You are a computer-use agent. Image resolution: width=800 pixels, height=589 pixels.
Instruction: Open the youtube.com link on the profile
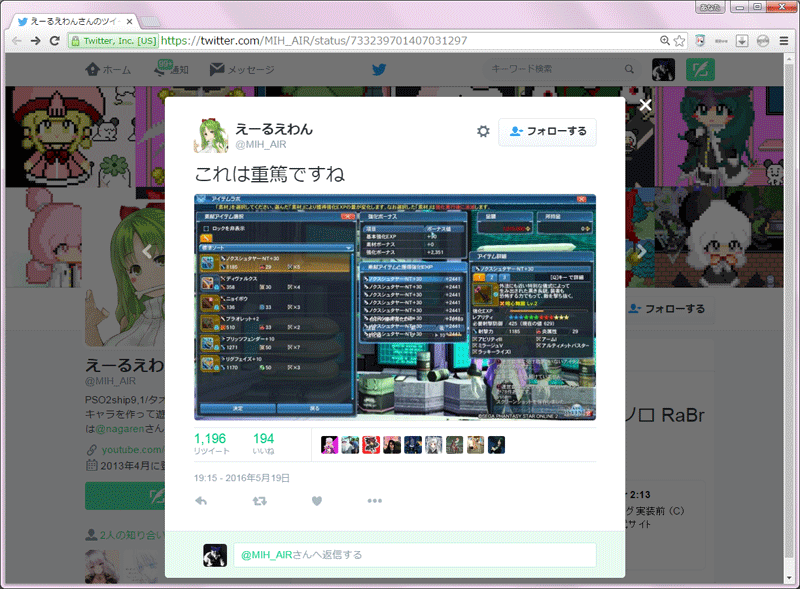(133, 450)
